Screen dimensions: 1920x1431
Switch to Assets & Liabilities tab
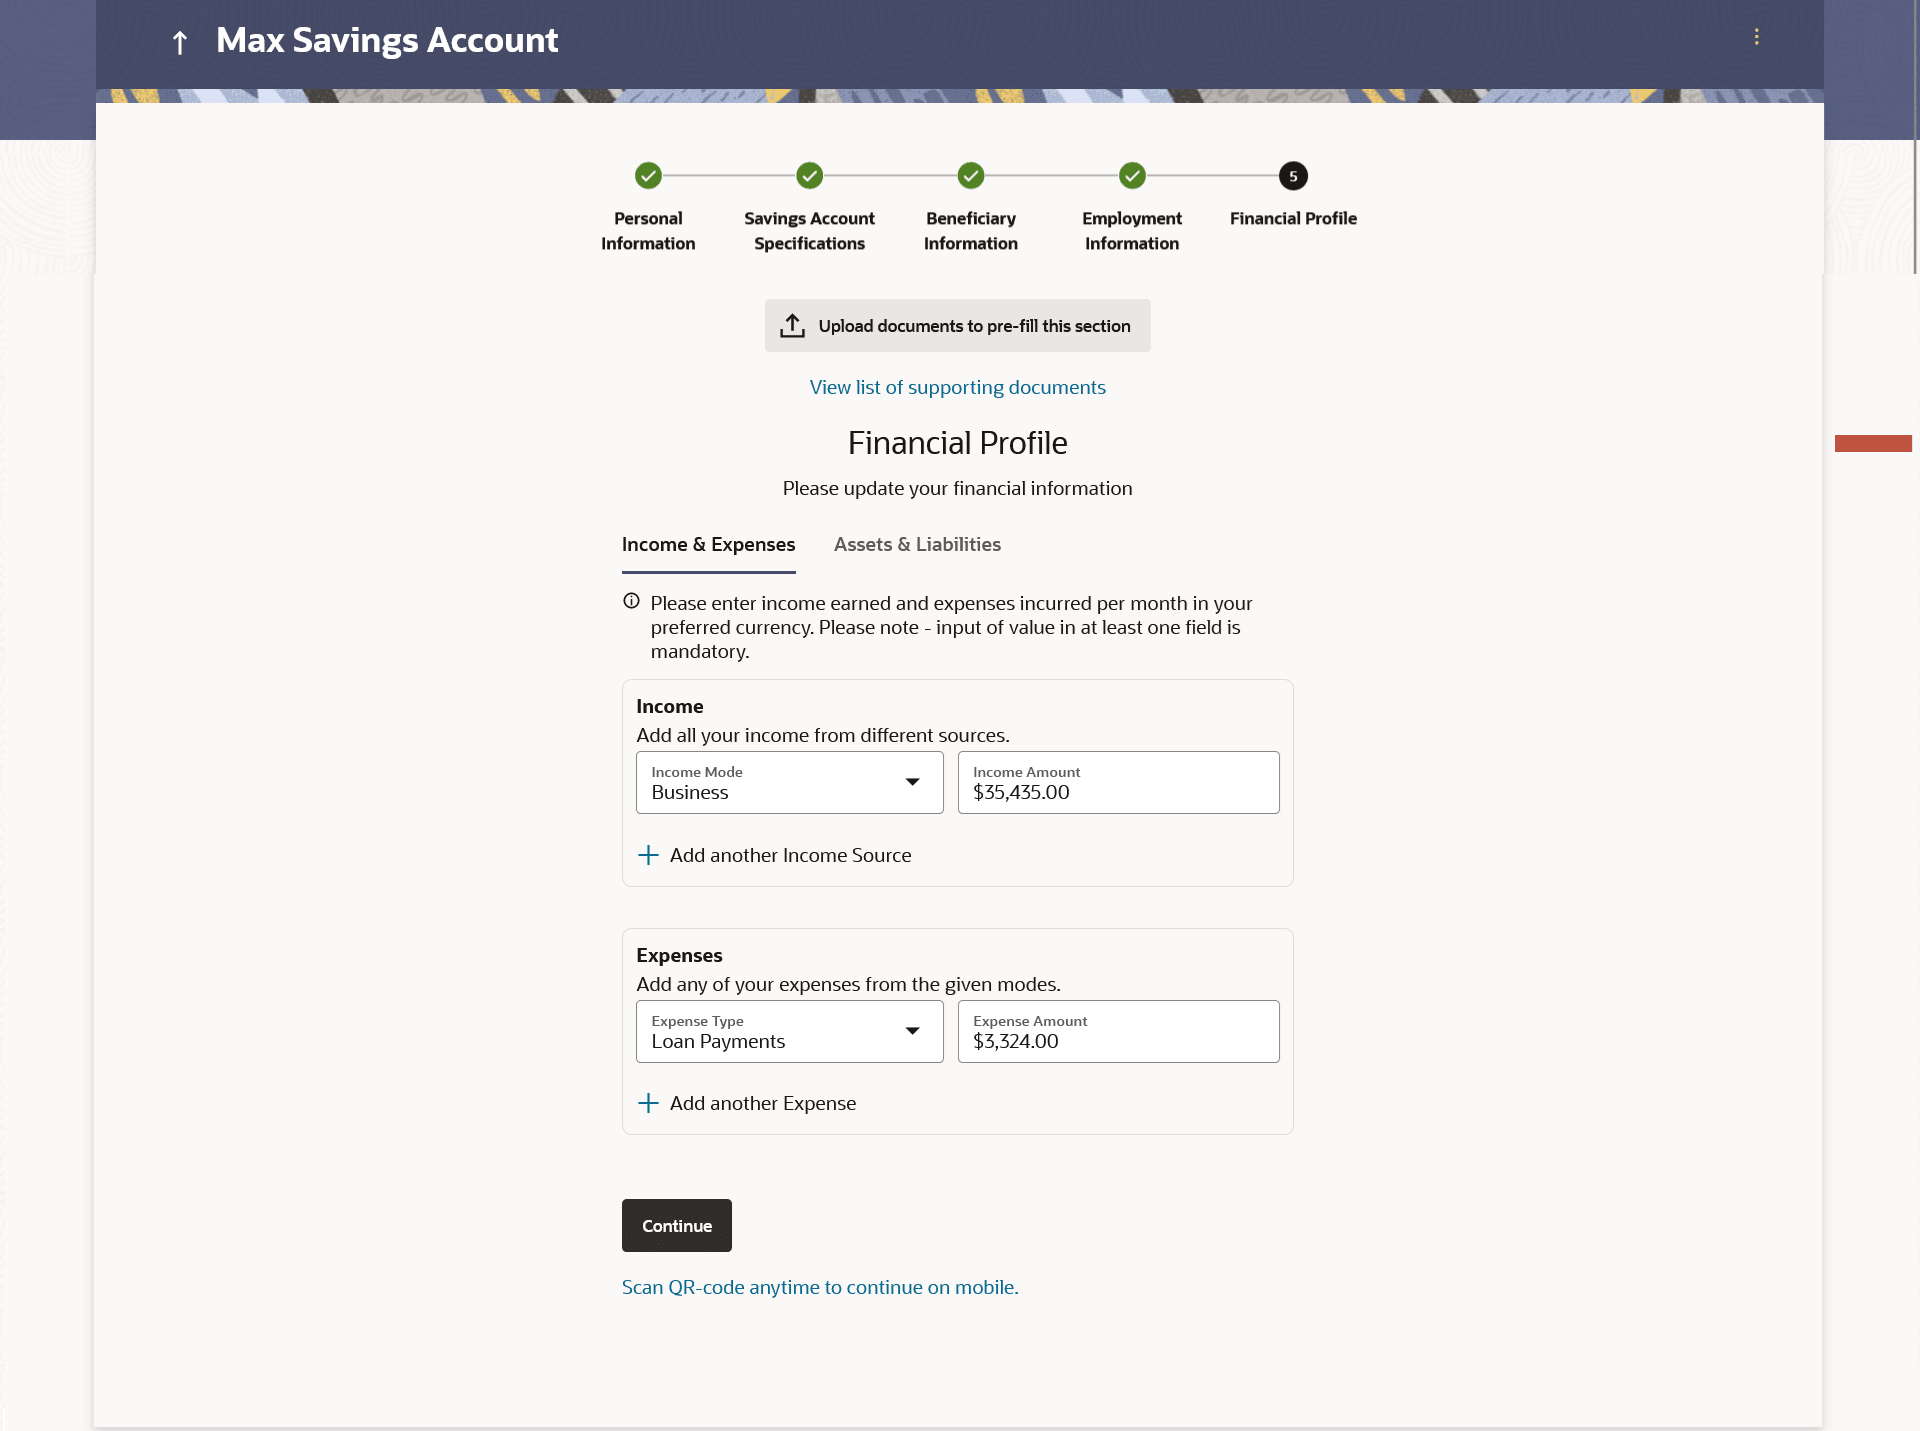[916, 545]
